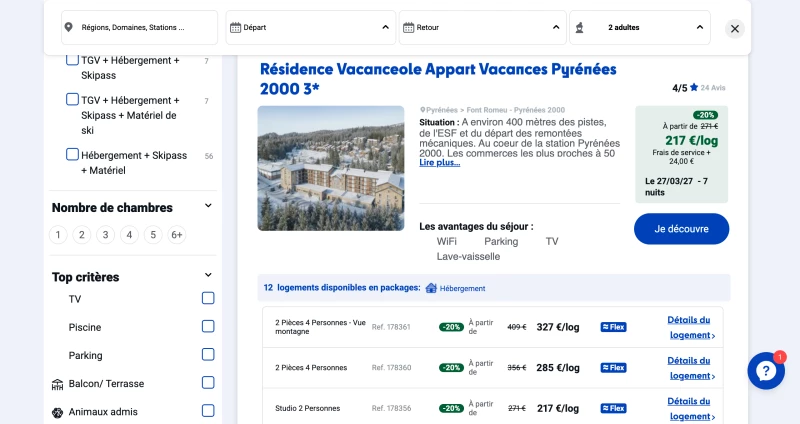800x424 pixels.
Task: Click 'Le 27/03/27 - 7 nuits' date text
Action: tap(676, 187)
